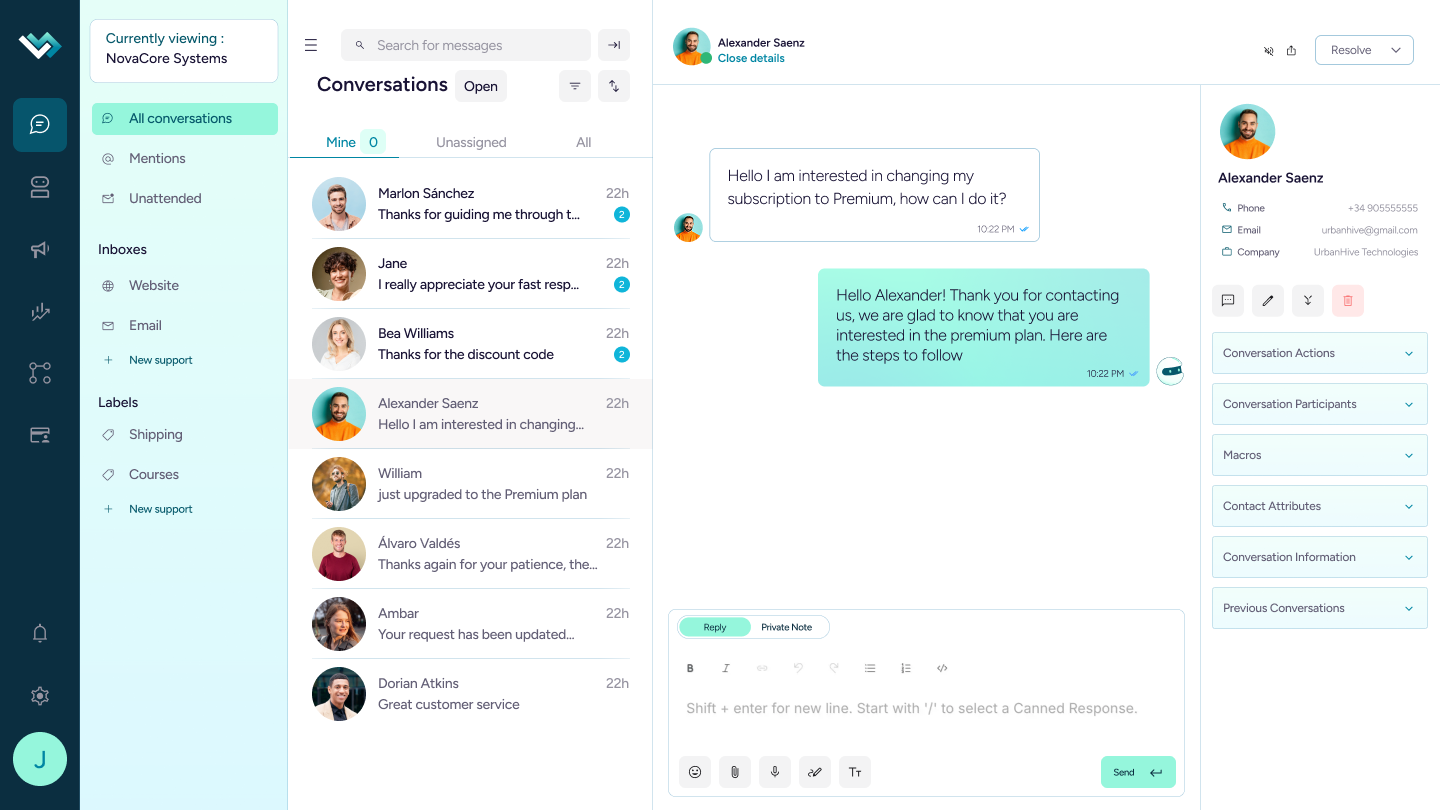Click the red delete contact trash icon

[x=1347, y=300]
